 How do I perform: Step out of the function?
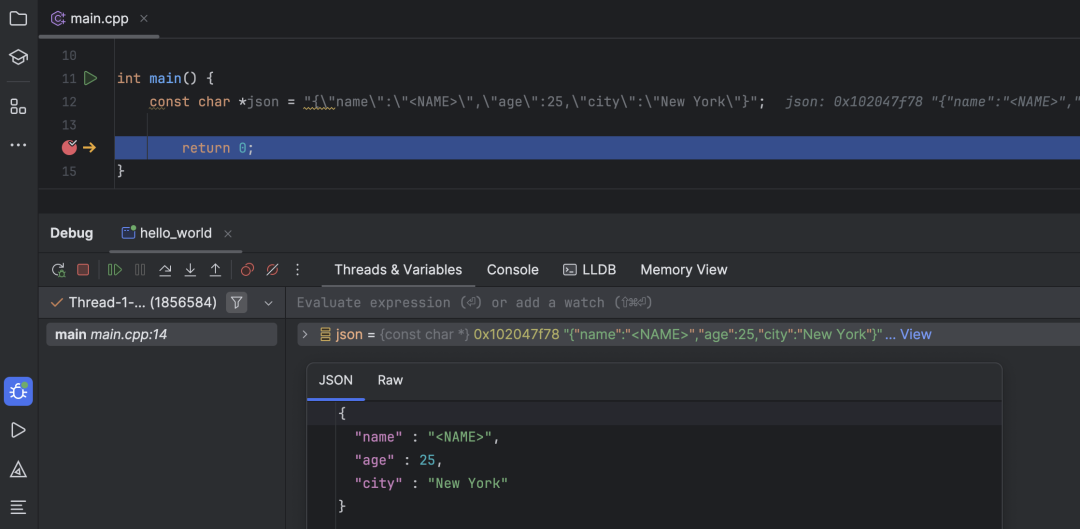pyautogui.click(x=215, y=270)
